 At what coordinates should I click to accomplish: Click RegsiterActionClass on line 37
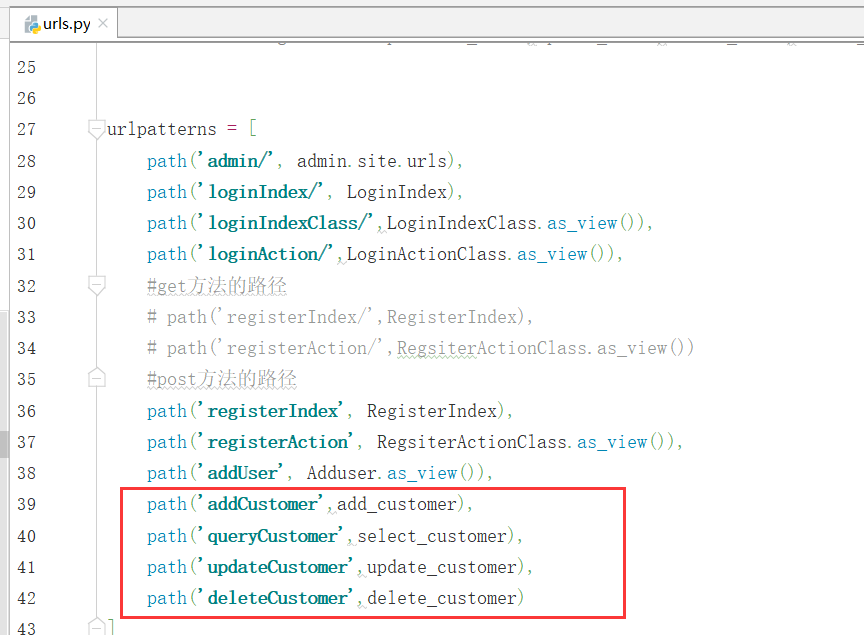(x=472, y=442)
